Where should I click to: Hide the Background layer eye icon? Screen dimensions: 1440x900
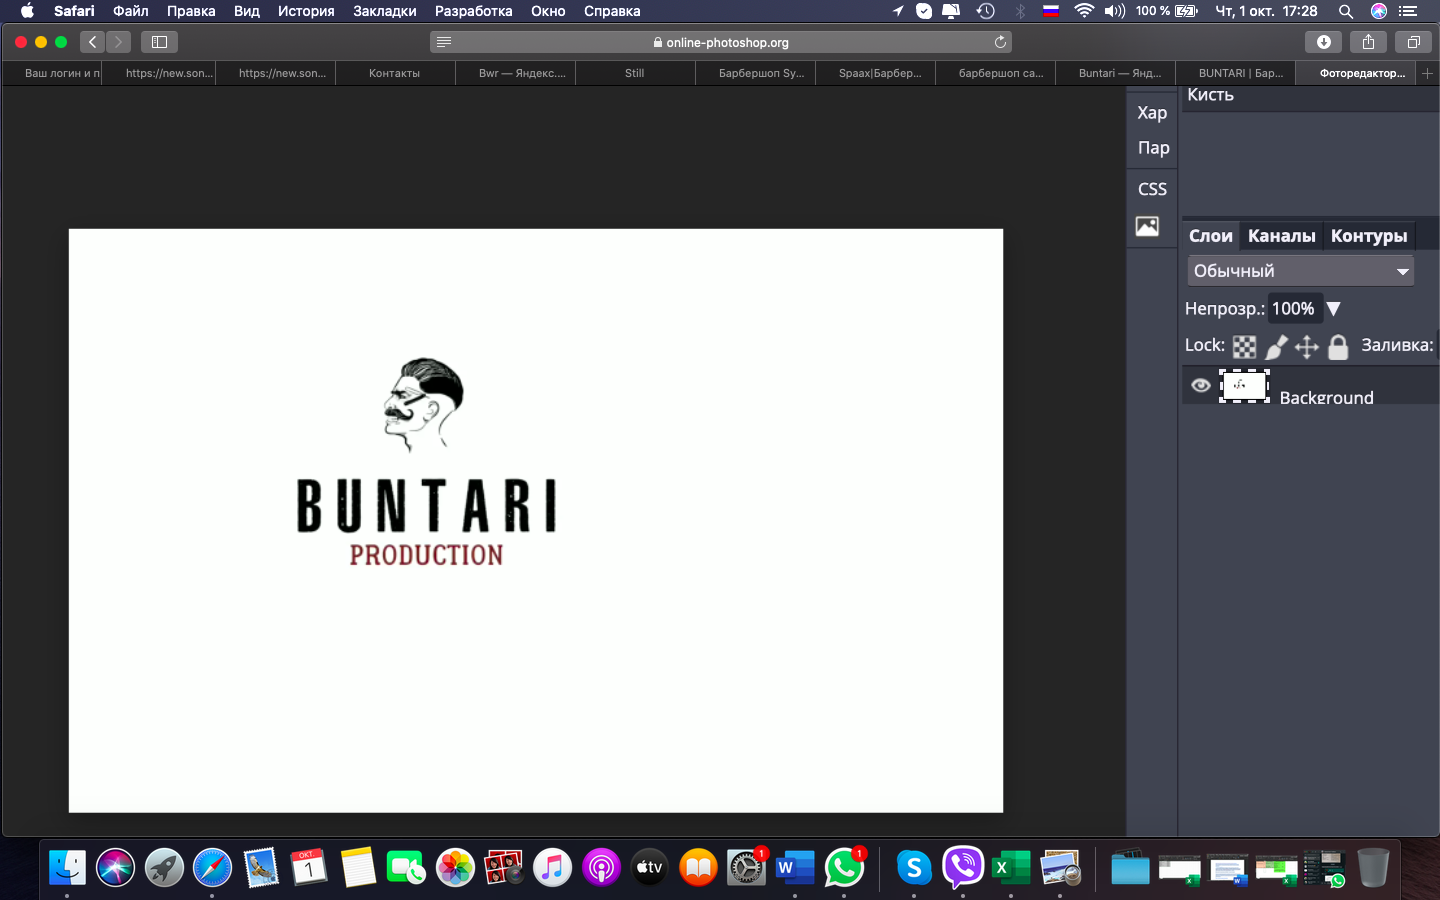(x=1201, y=385)
